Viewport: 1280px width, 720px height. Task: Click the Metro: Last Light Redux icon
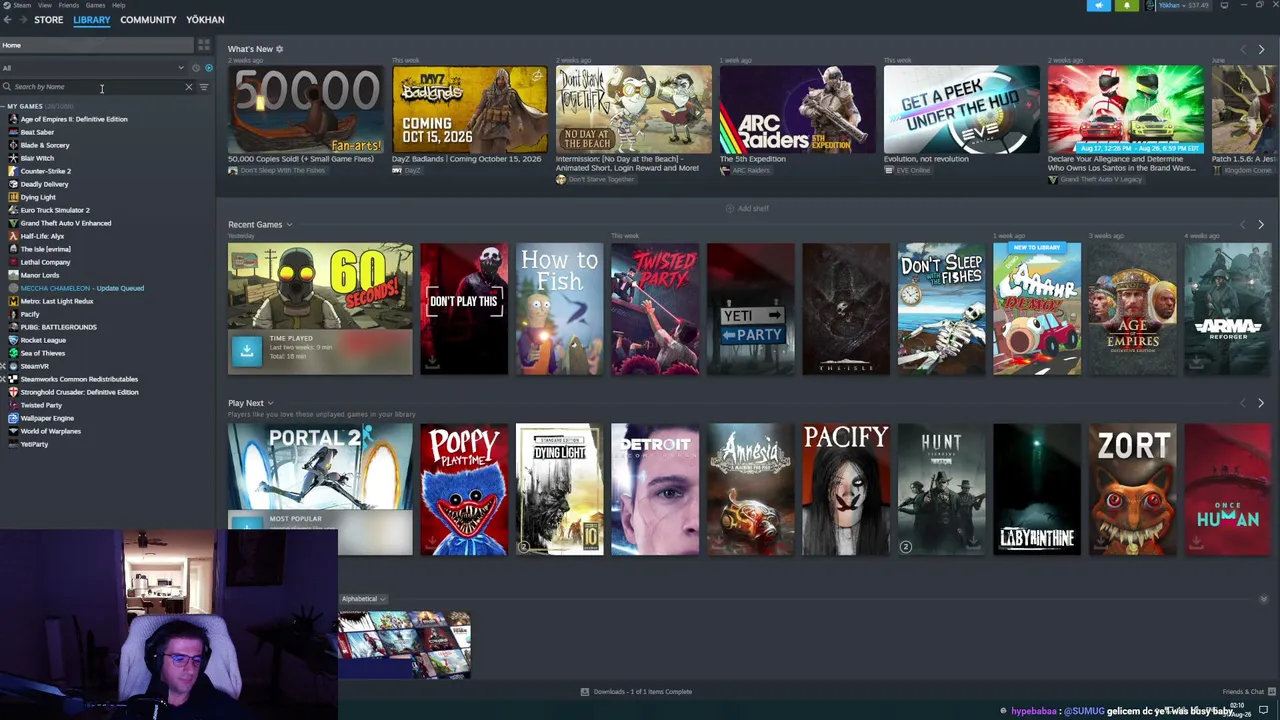[x=13, y=301]
